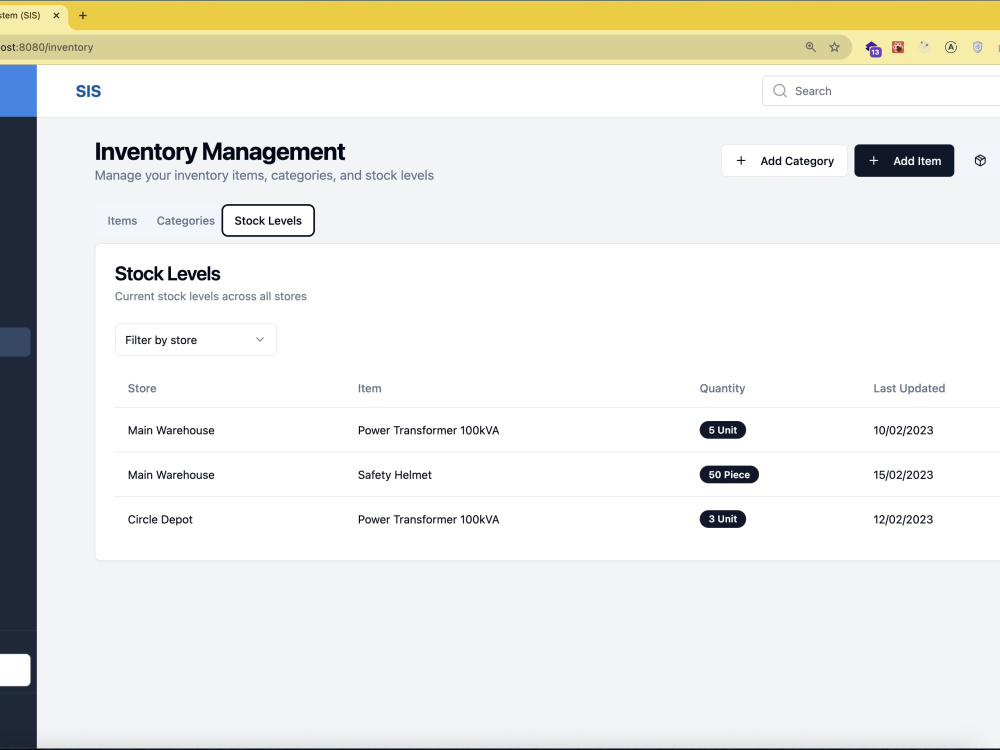Click the 10/02/2023 date cell
Image resolution: width=1000 pixels, height=750 pixels.
point(903,430)
